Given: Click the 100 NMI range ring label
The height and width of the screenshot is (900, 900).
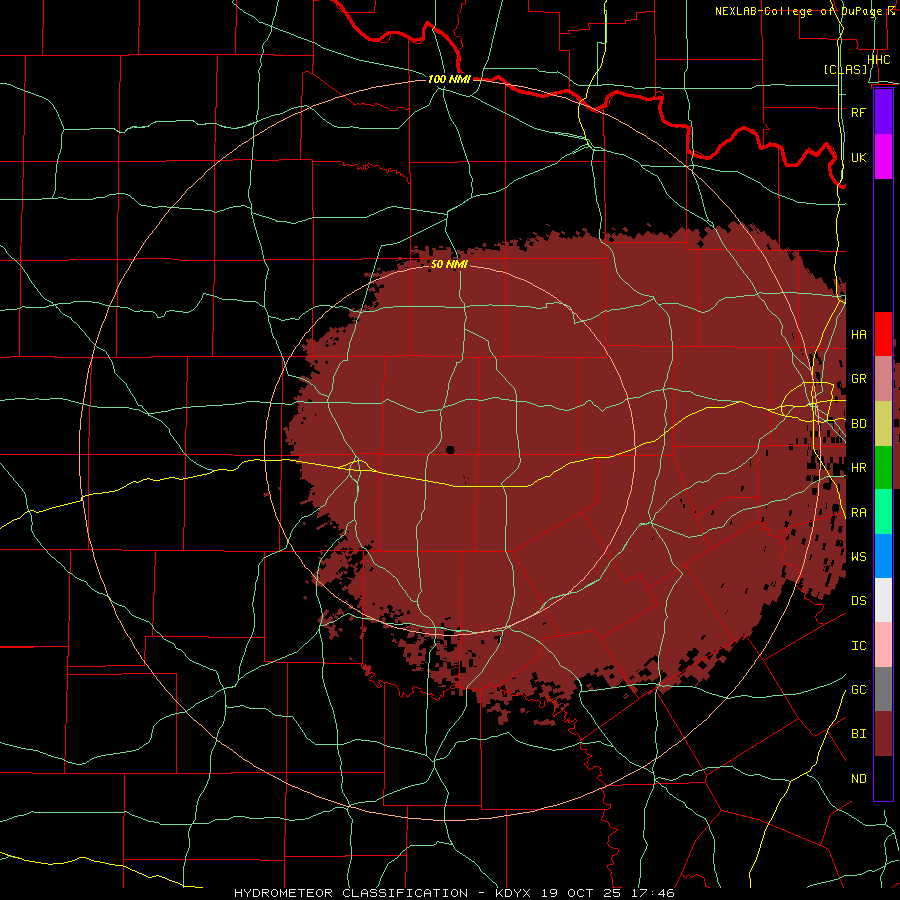Looking at the screenshot, I should 449,79.
